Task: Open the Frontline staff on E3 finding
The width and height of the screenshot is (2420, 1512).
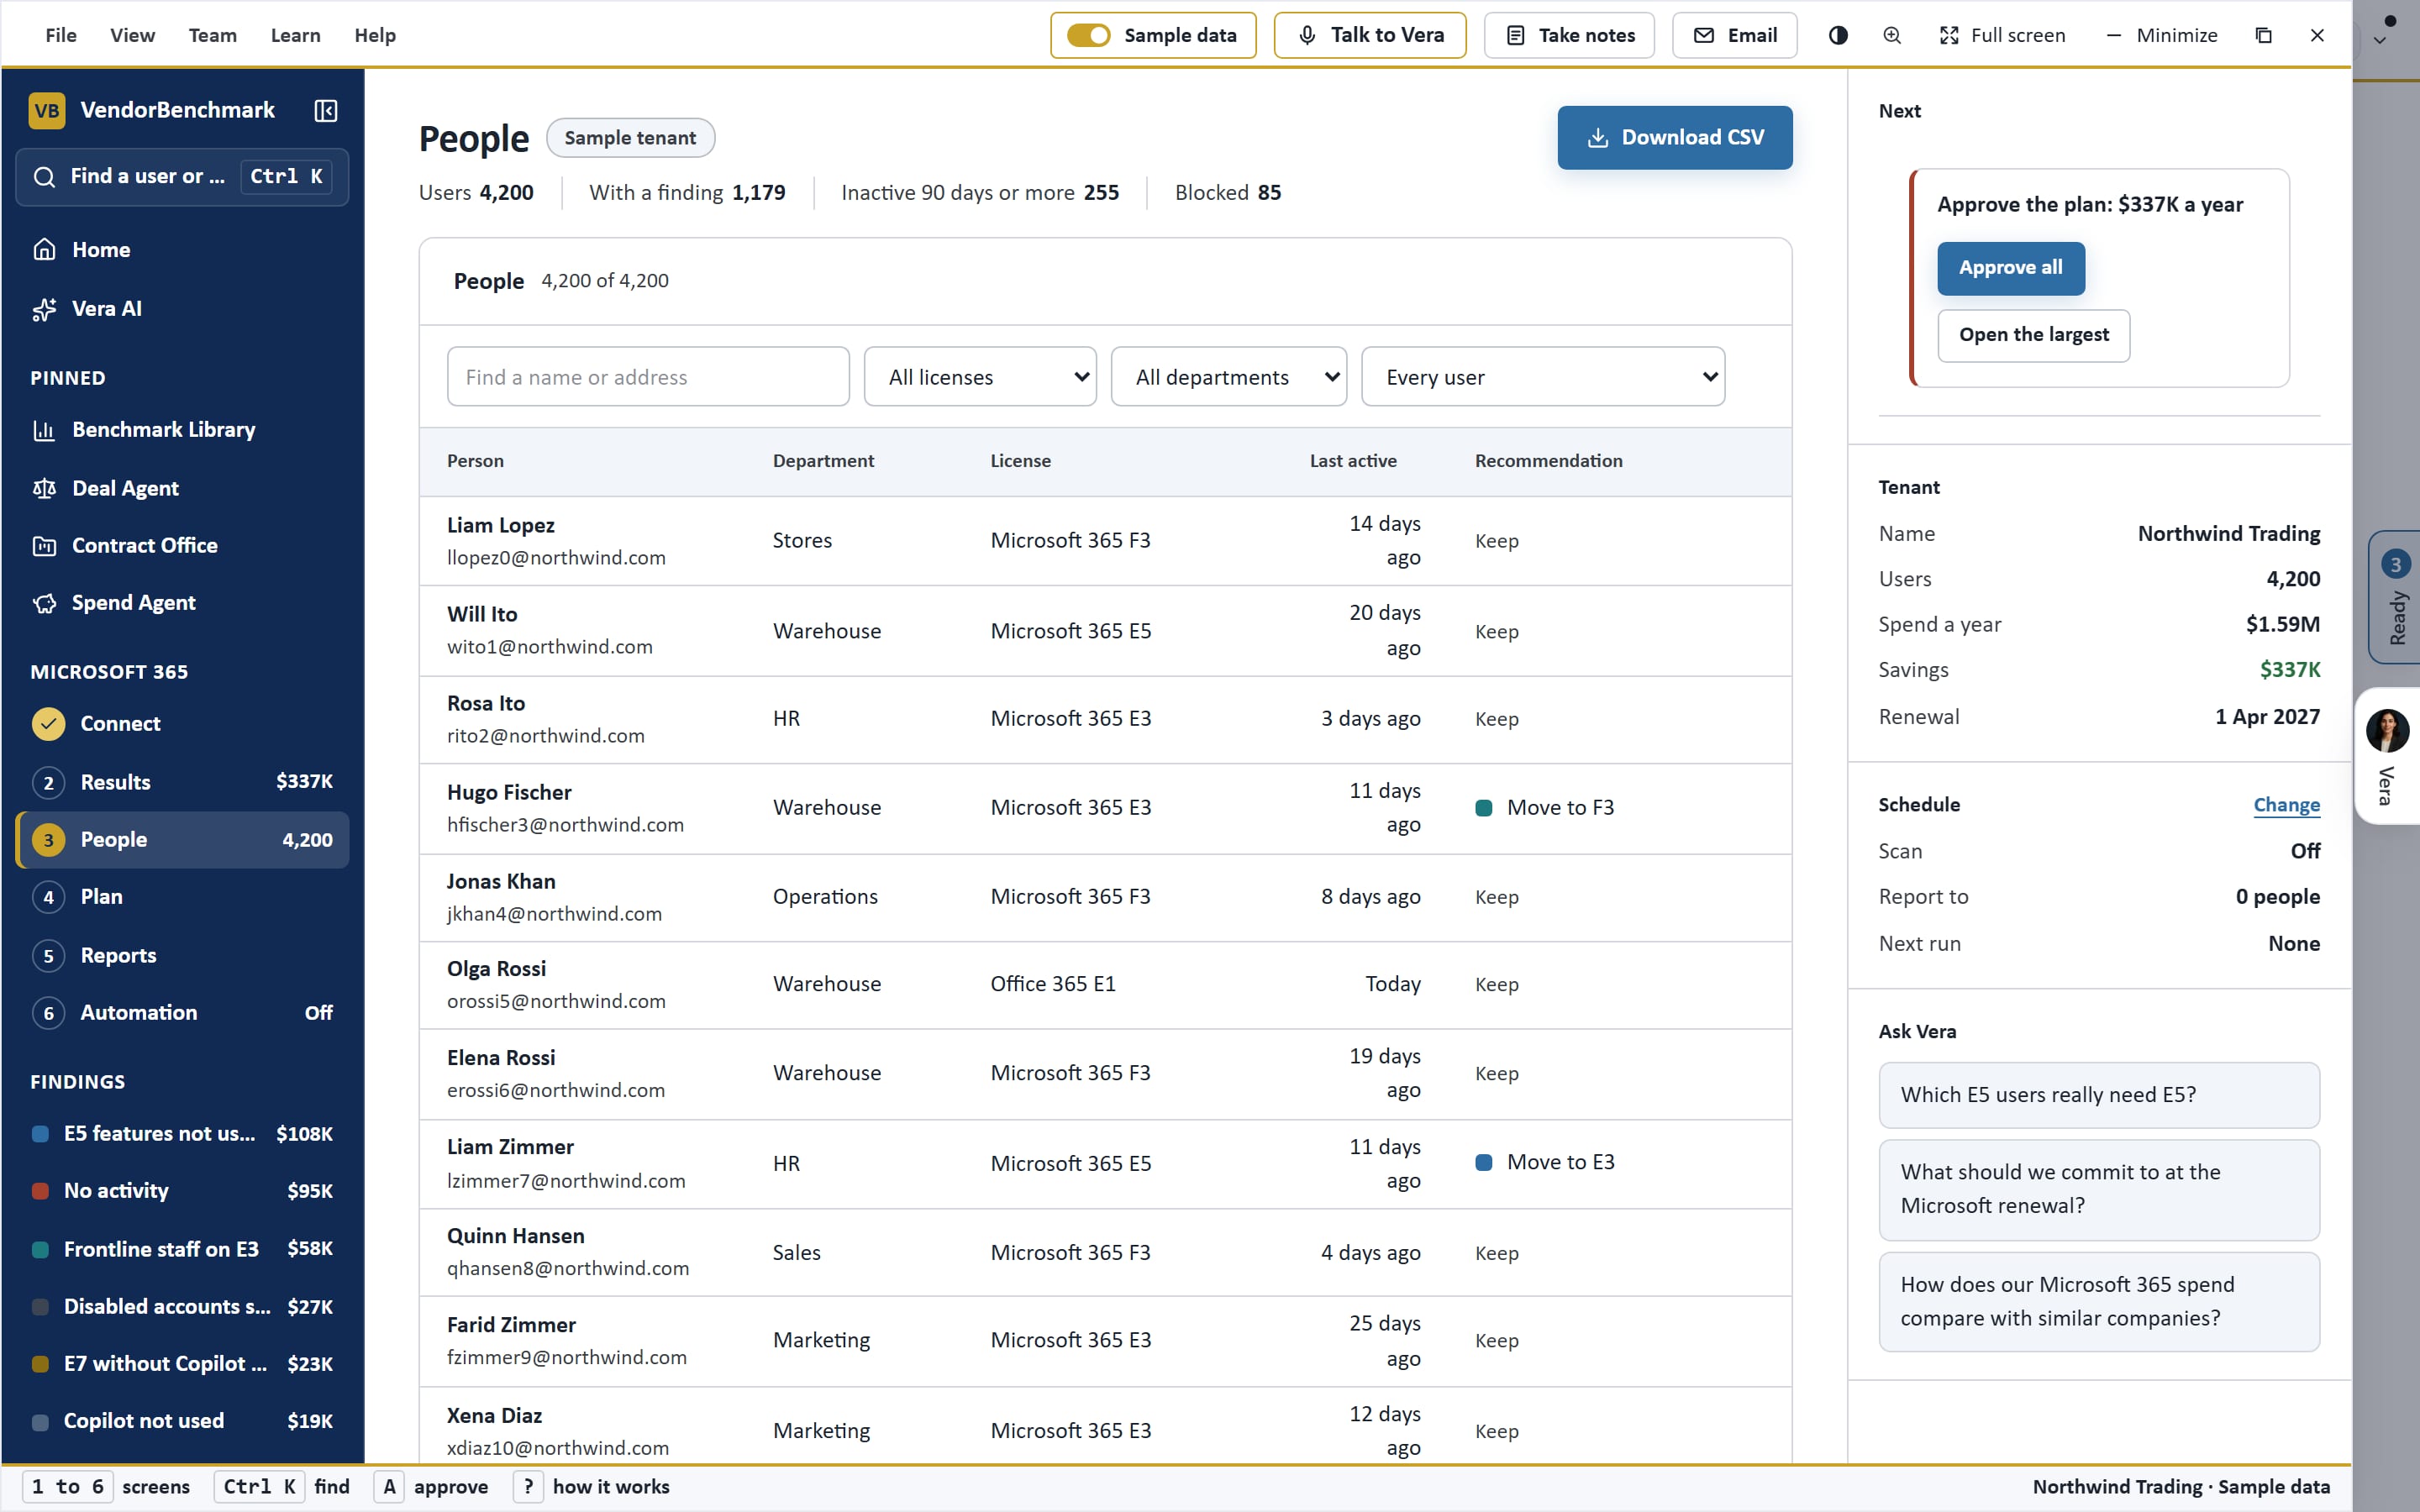Action: tap(182, 1249)
